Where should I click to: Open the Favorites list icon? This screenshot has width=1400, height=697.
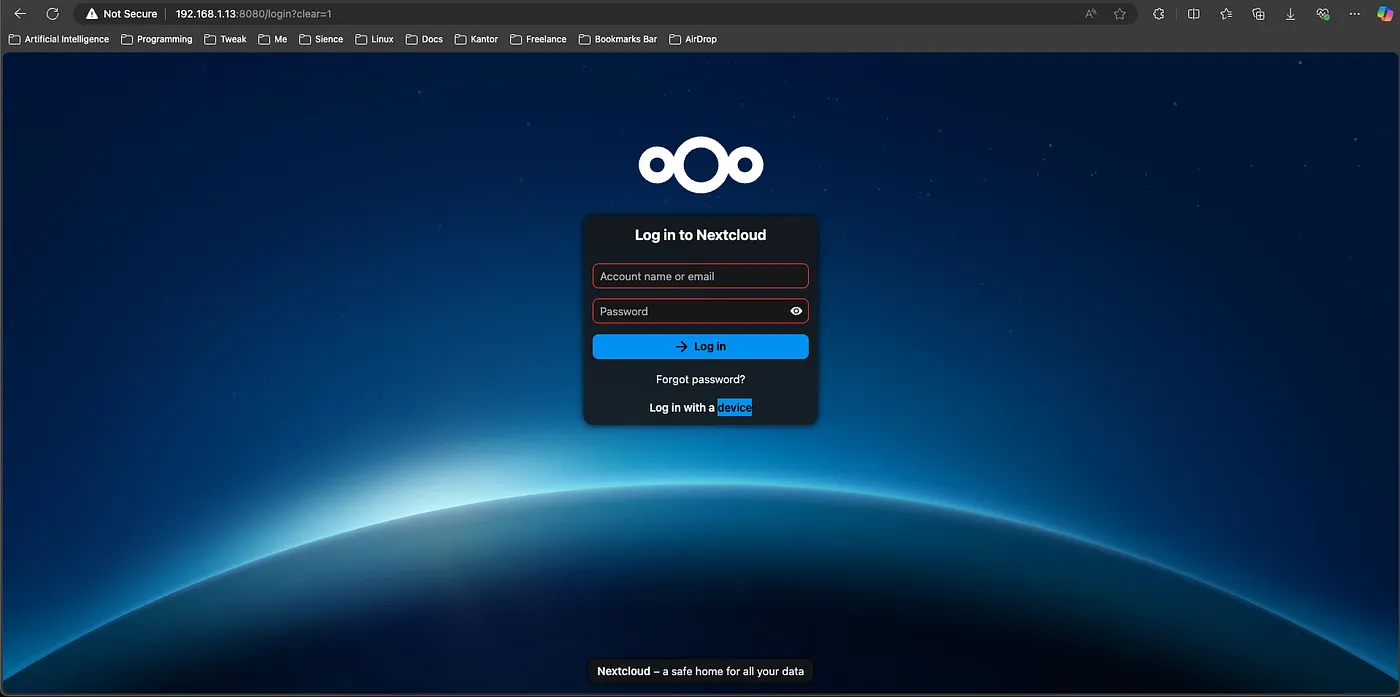(x=1226, y=14)
